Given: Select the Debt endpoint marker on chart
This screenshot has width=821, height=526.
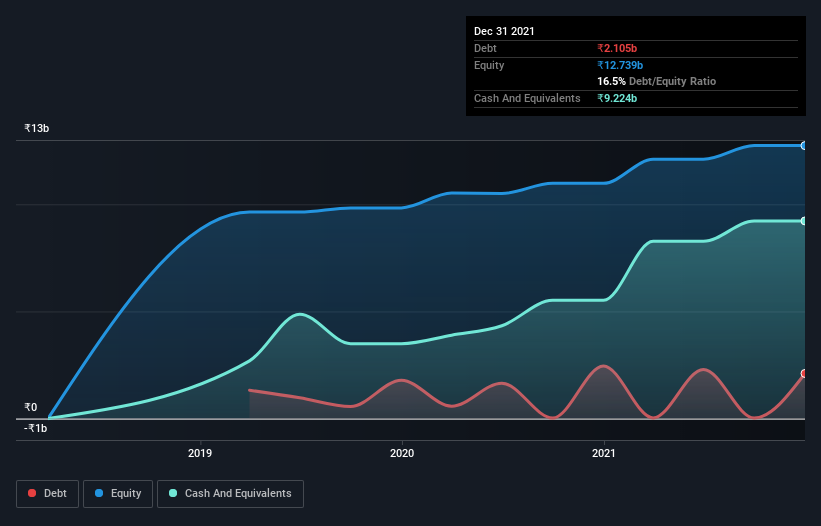Looking at the screenshot, I should click(x=804, y=373).
